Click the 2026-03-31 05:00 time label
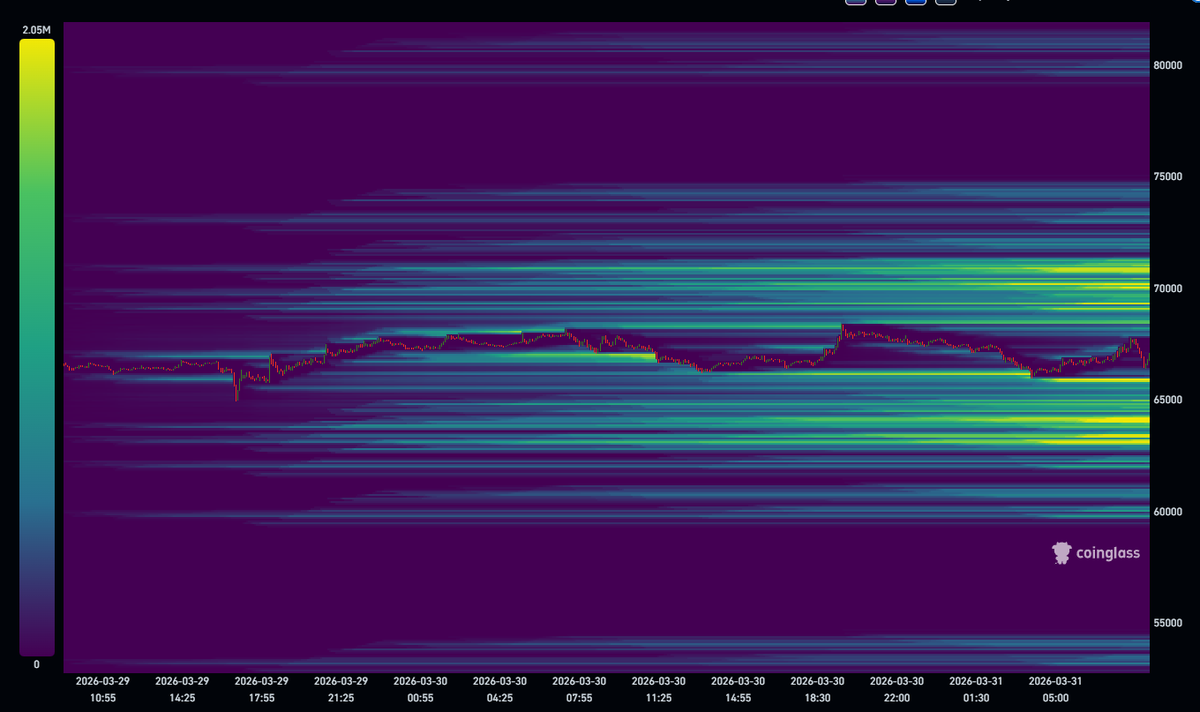Screen dimensions: 1200x712 1057,689
